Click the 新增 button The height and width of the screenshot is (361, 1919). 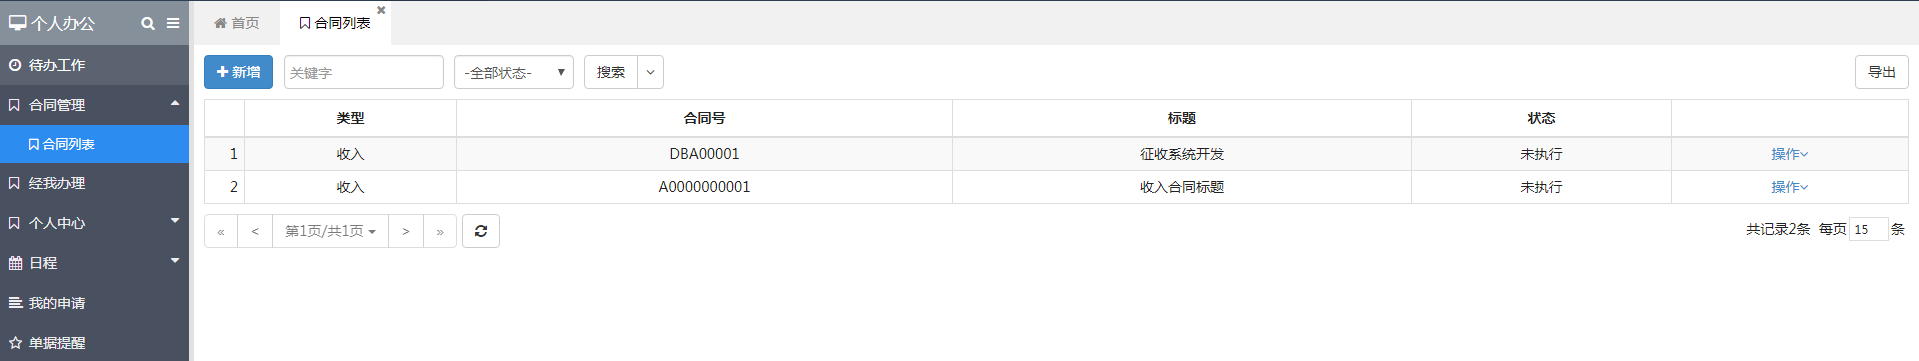coord(238,72)
